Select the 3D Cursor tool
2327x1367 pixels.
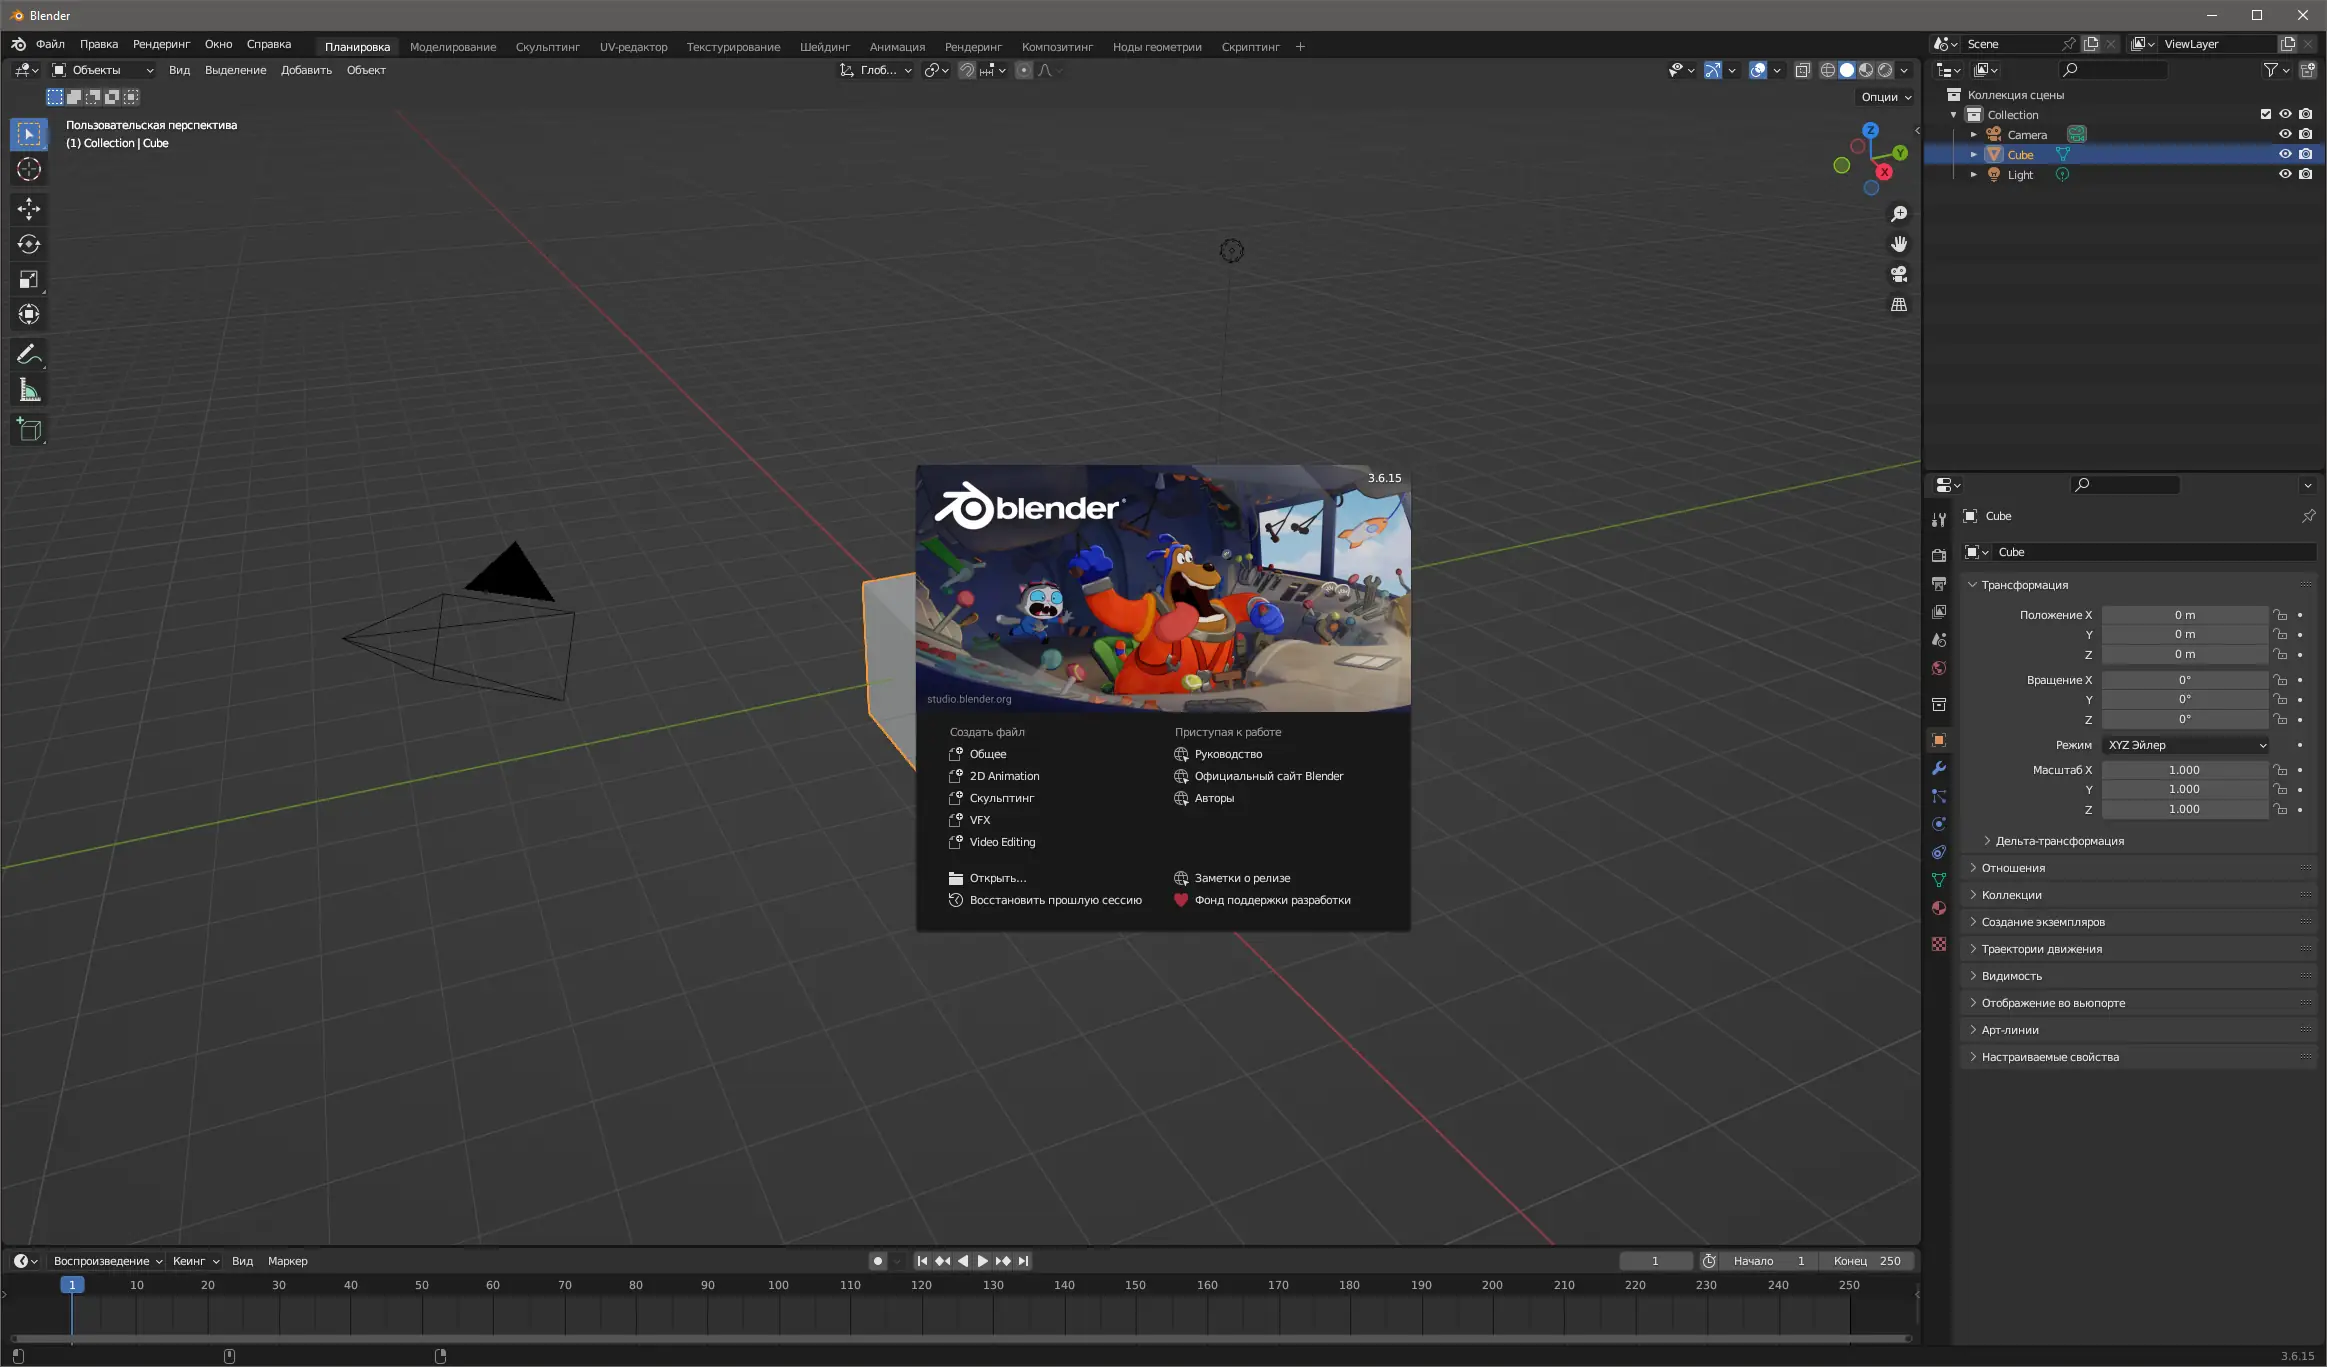pyautogui.click(x=29, y=169)
